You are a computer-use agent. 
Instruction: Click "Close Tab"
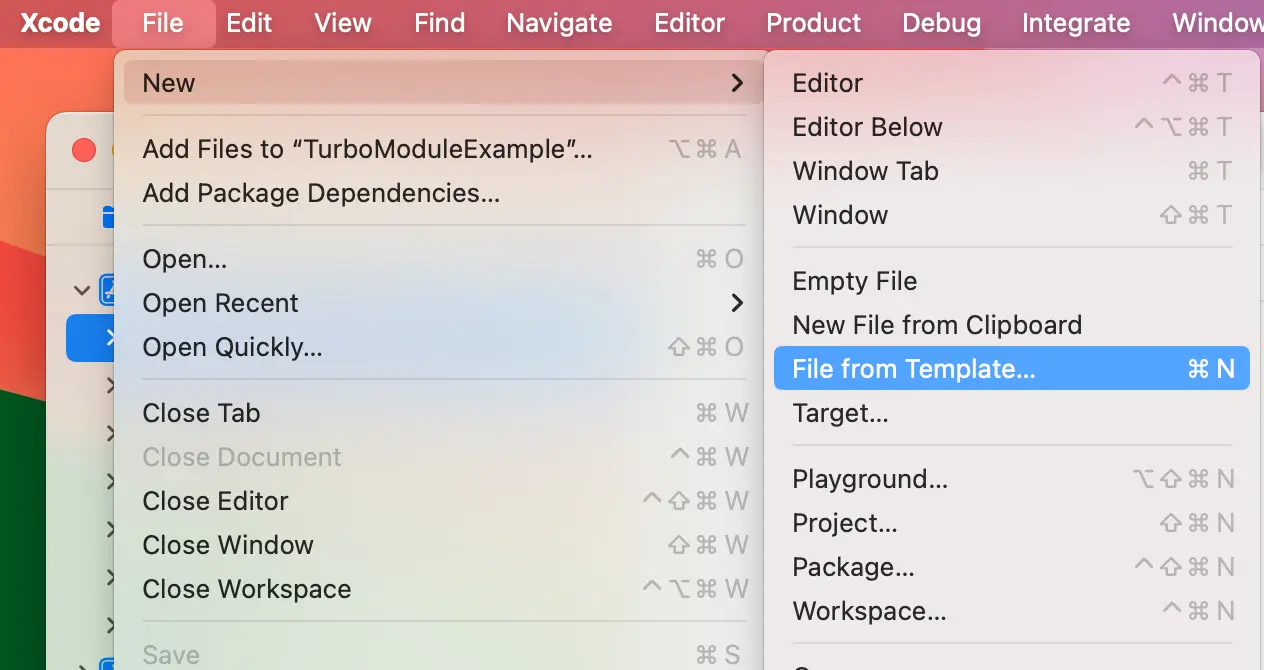[202, 413]
